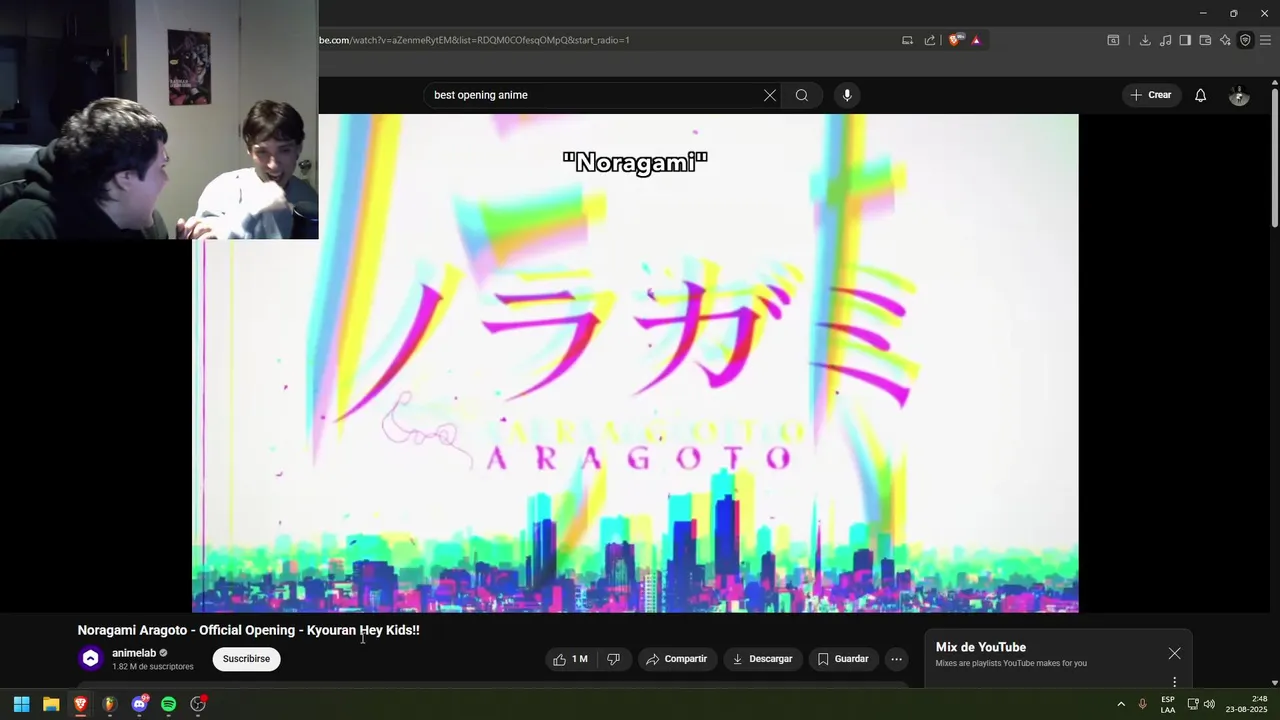Click the Noragami video player
Screen dimensions: 1280x720
[x=635, y=363]
